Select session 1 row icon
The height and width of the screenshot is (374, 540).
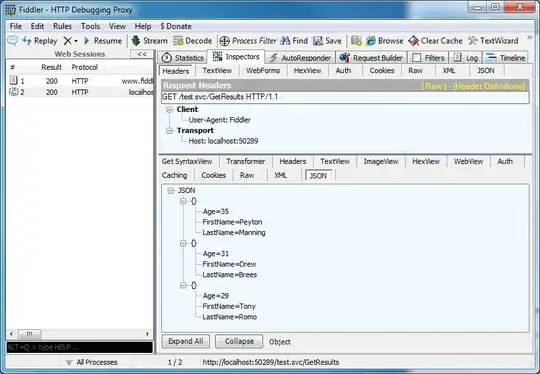coord(13,81)
